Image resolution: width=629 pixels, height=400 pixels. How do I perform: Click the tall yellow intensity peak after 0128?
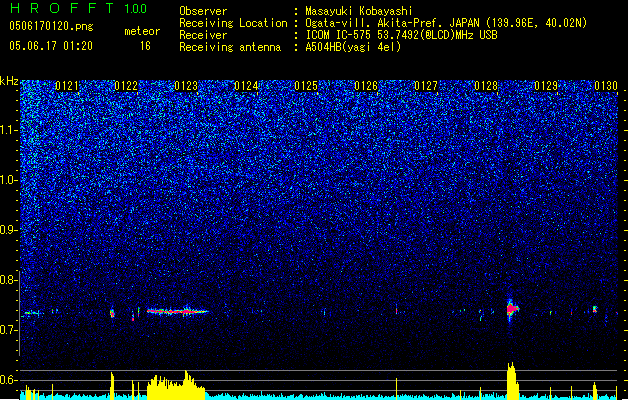click(512, 381)
